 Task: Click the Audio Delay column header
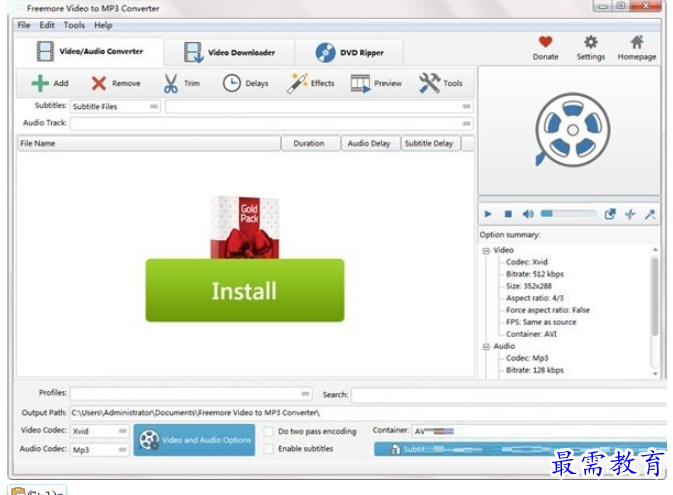pos(369,143)
